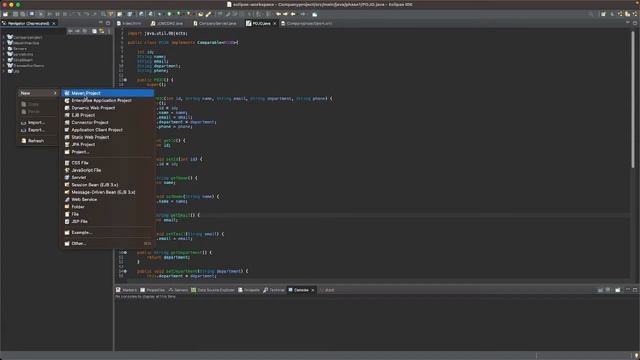Open the CompanyServlet.java editor tab

coord(215,24)
